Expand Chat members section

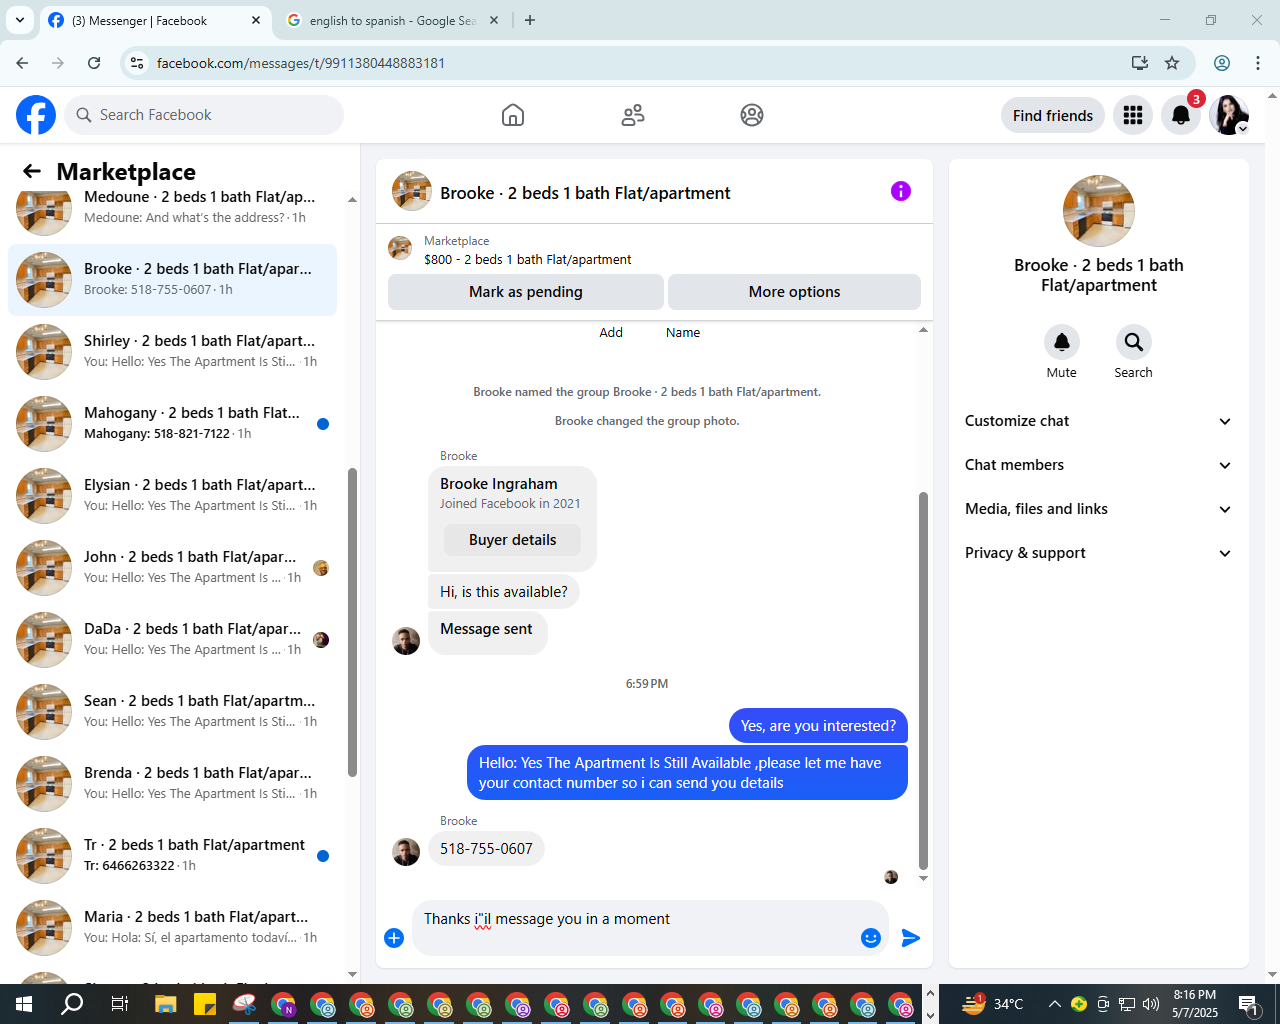1098,465
